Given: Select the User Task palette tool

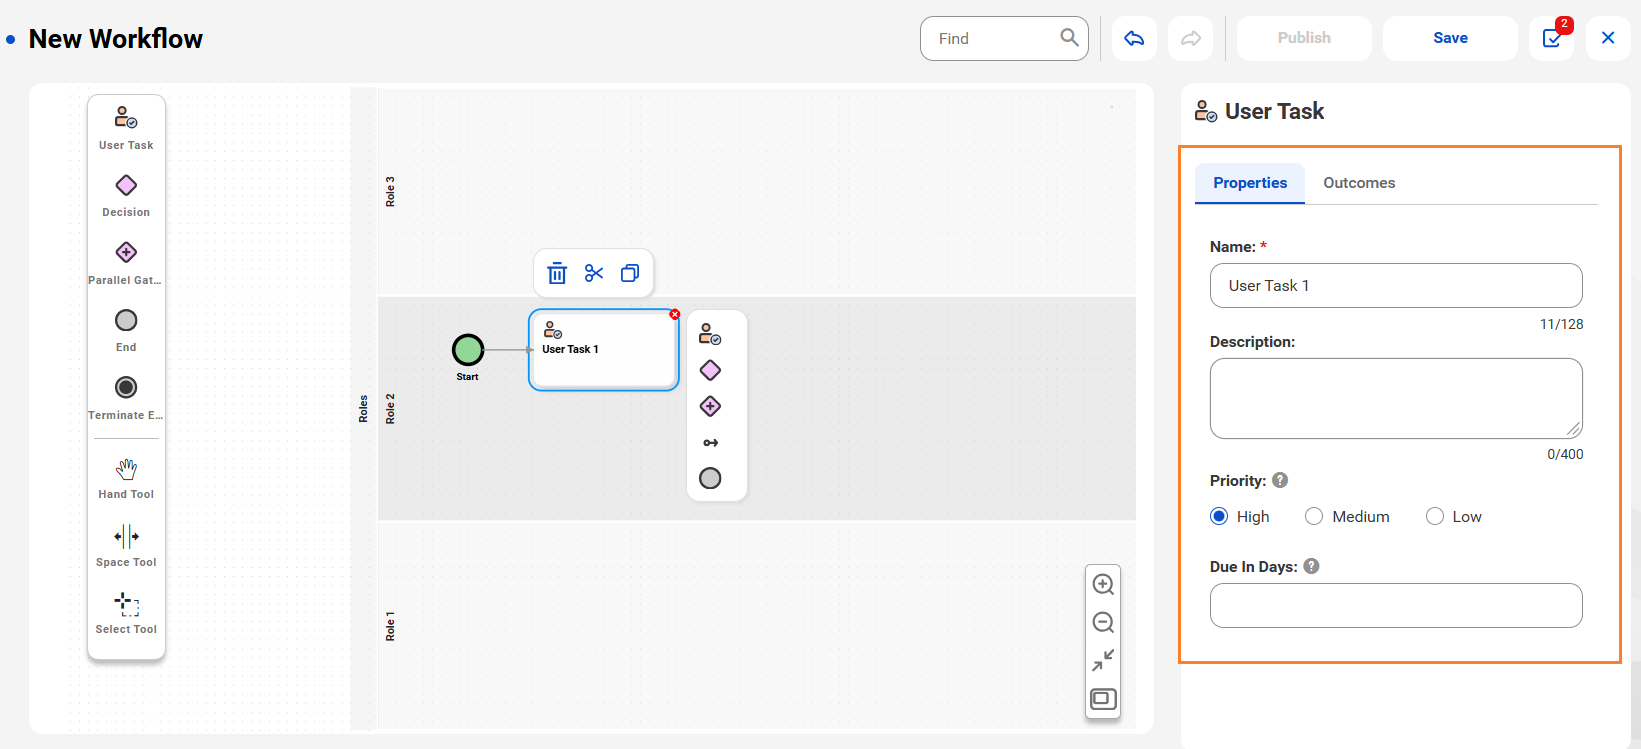Looking at the screenshot, I should (x=126, y=128).
